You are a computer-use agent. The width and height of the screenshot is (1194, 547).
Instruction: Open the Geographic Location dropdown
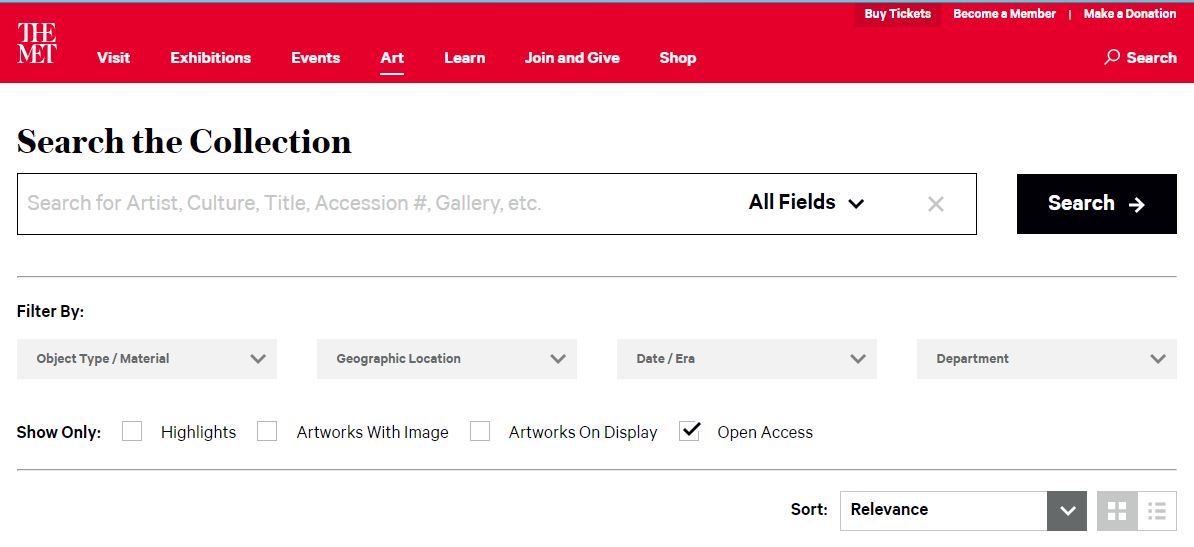coord(446,359)
